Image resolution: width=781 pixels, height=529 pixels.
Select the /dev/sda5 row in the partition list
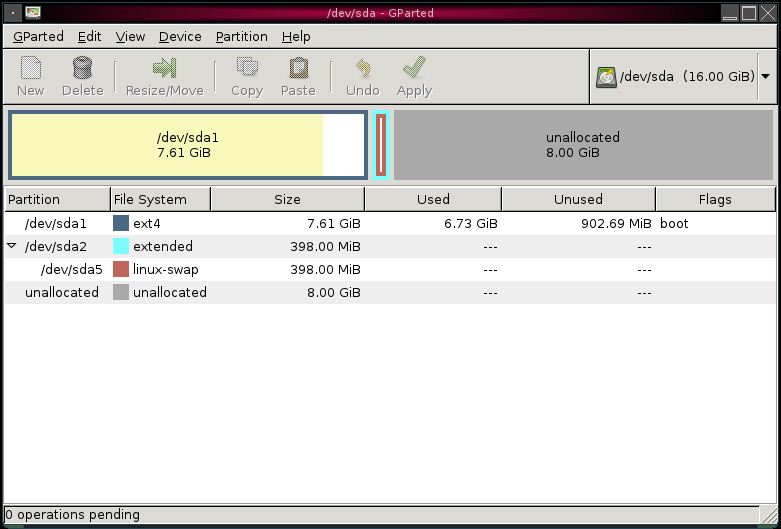tap(390, 269)
